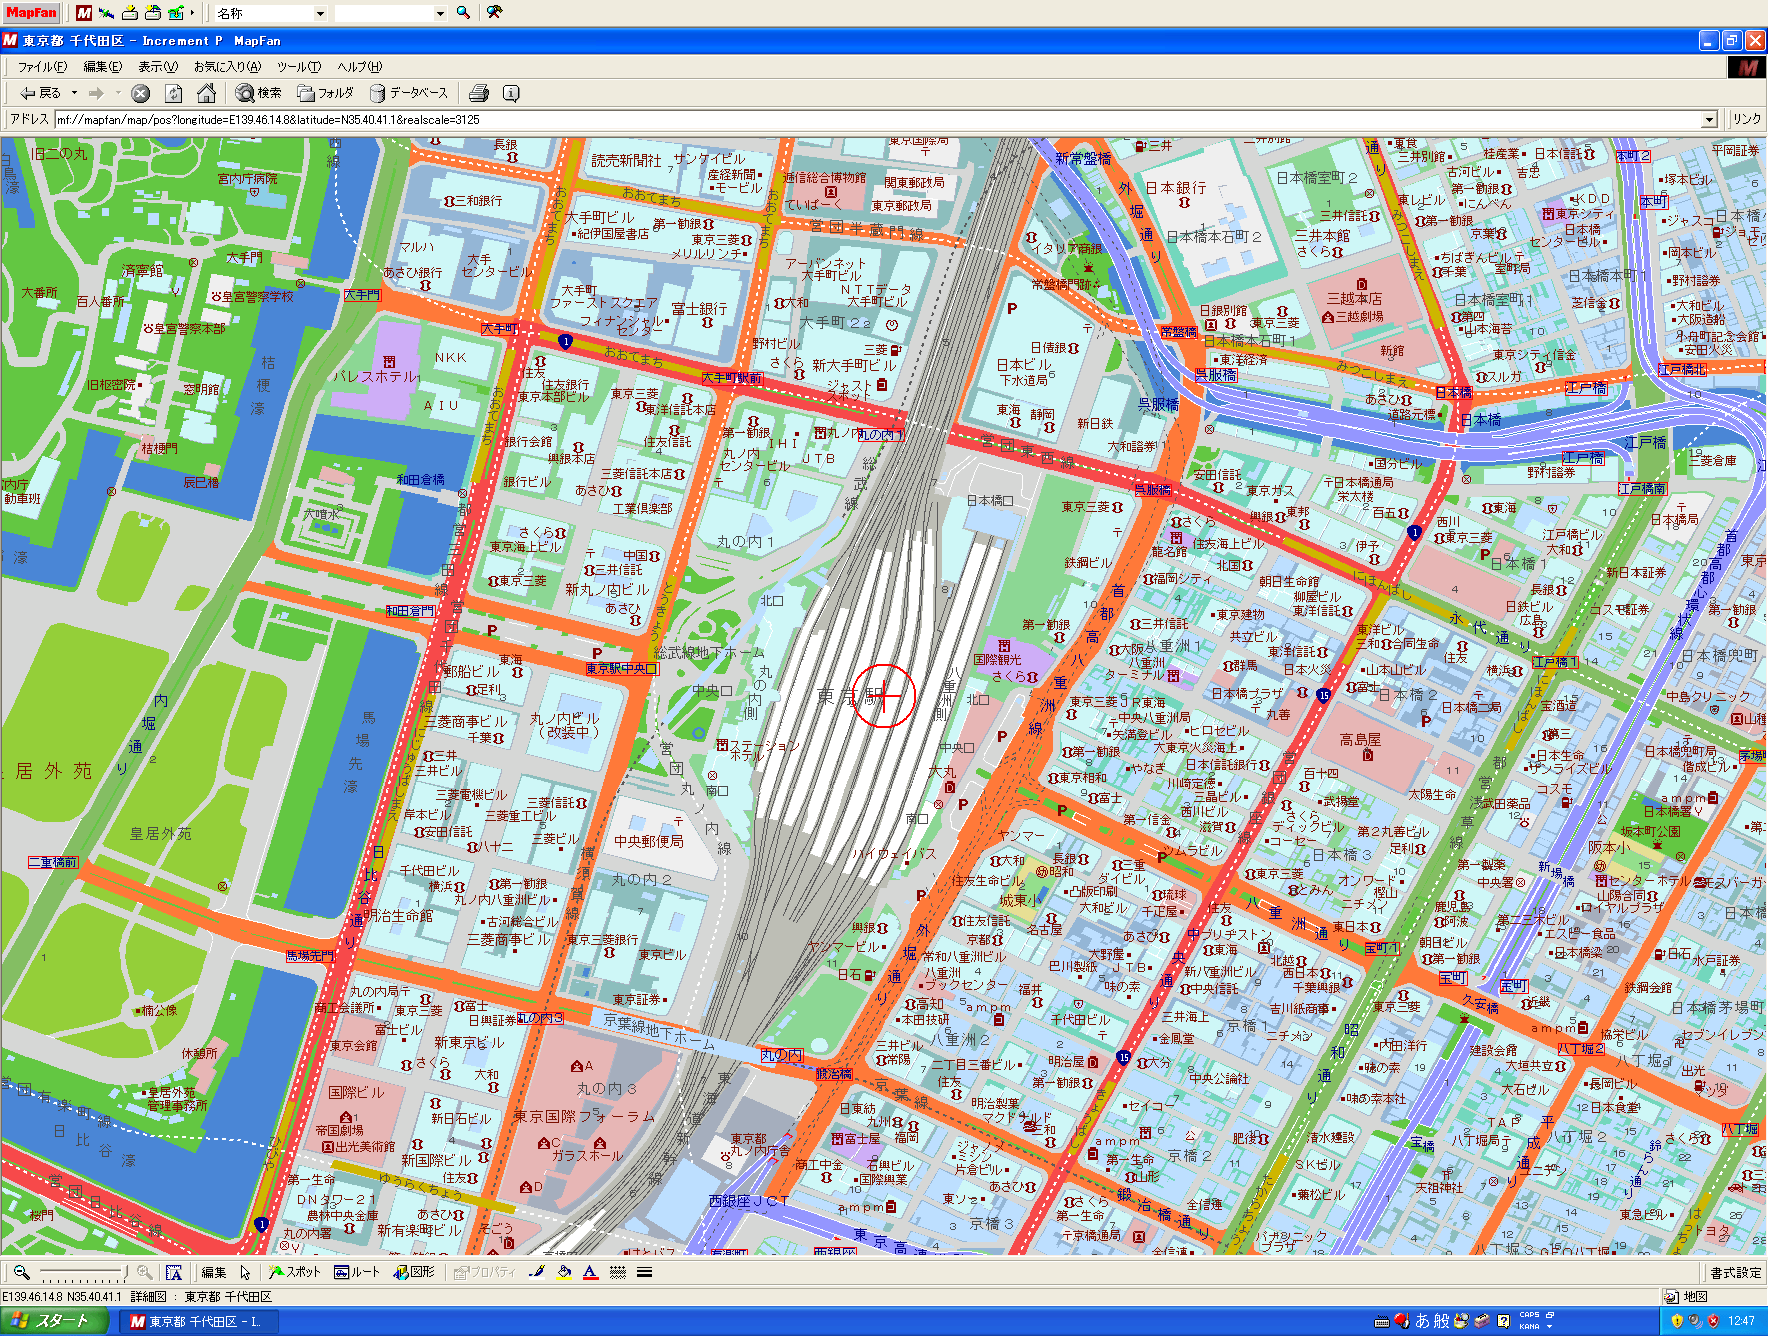
Task: Click the magnifier search icon beside the top dropdowns
Action: tap(464, 13)
